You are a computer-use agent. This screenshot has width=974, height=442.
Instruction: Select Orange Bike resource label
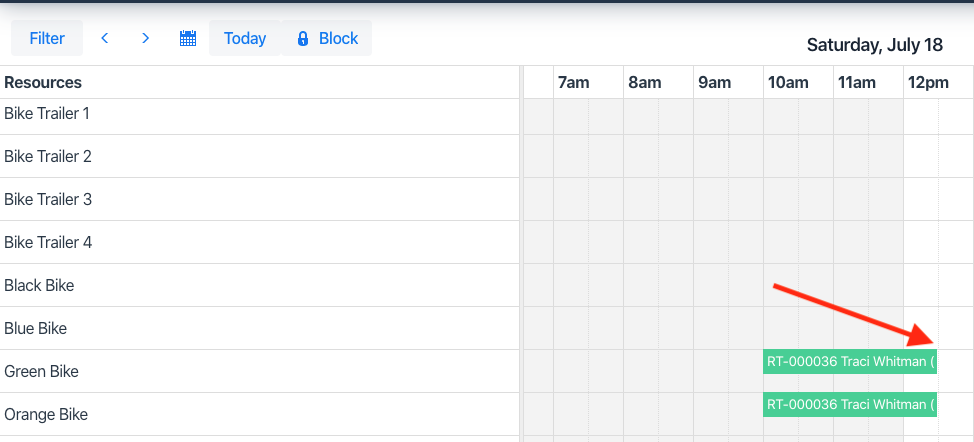tap(45, 415)
